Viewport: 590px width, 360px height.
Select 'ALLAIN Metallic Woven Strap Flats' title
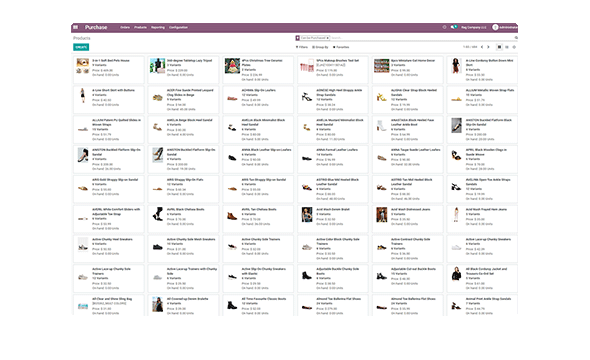pyautogui.click(x=490, y=90)
